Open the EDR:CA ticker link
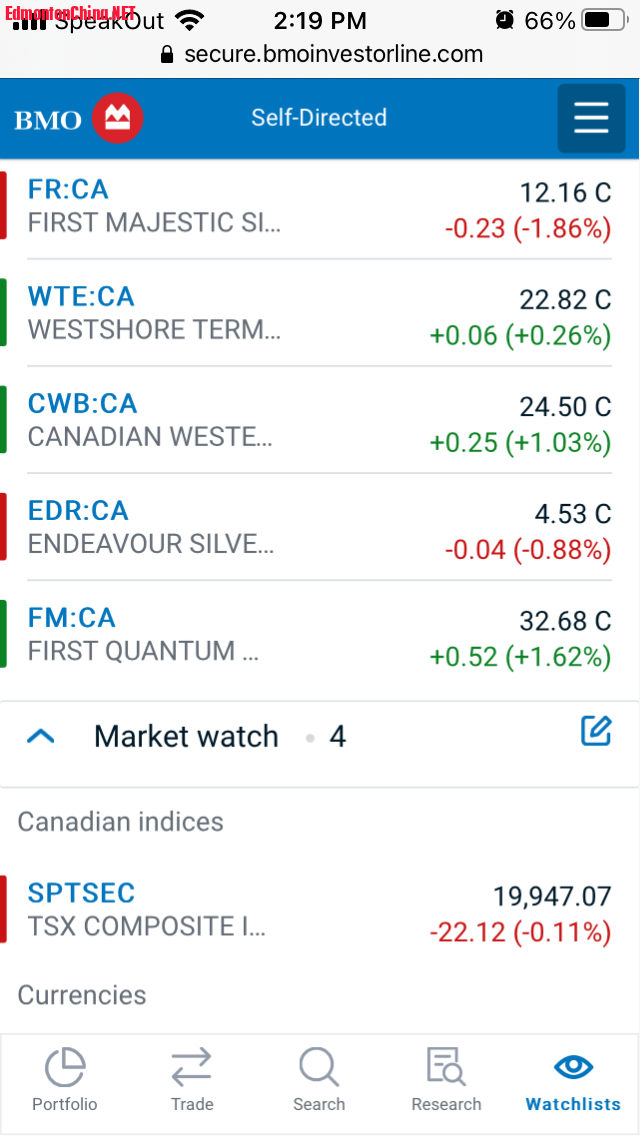The height and width of the screenshot is (1136, 640). 78,510
